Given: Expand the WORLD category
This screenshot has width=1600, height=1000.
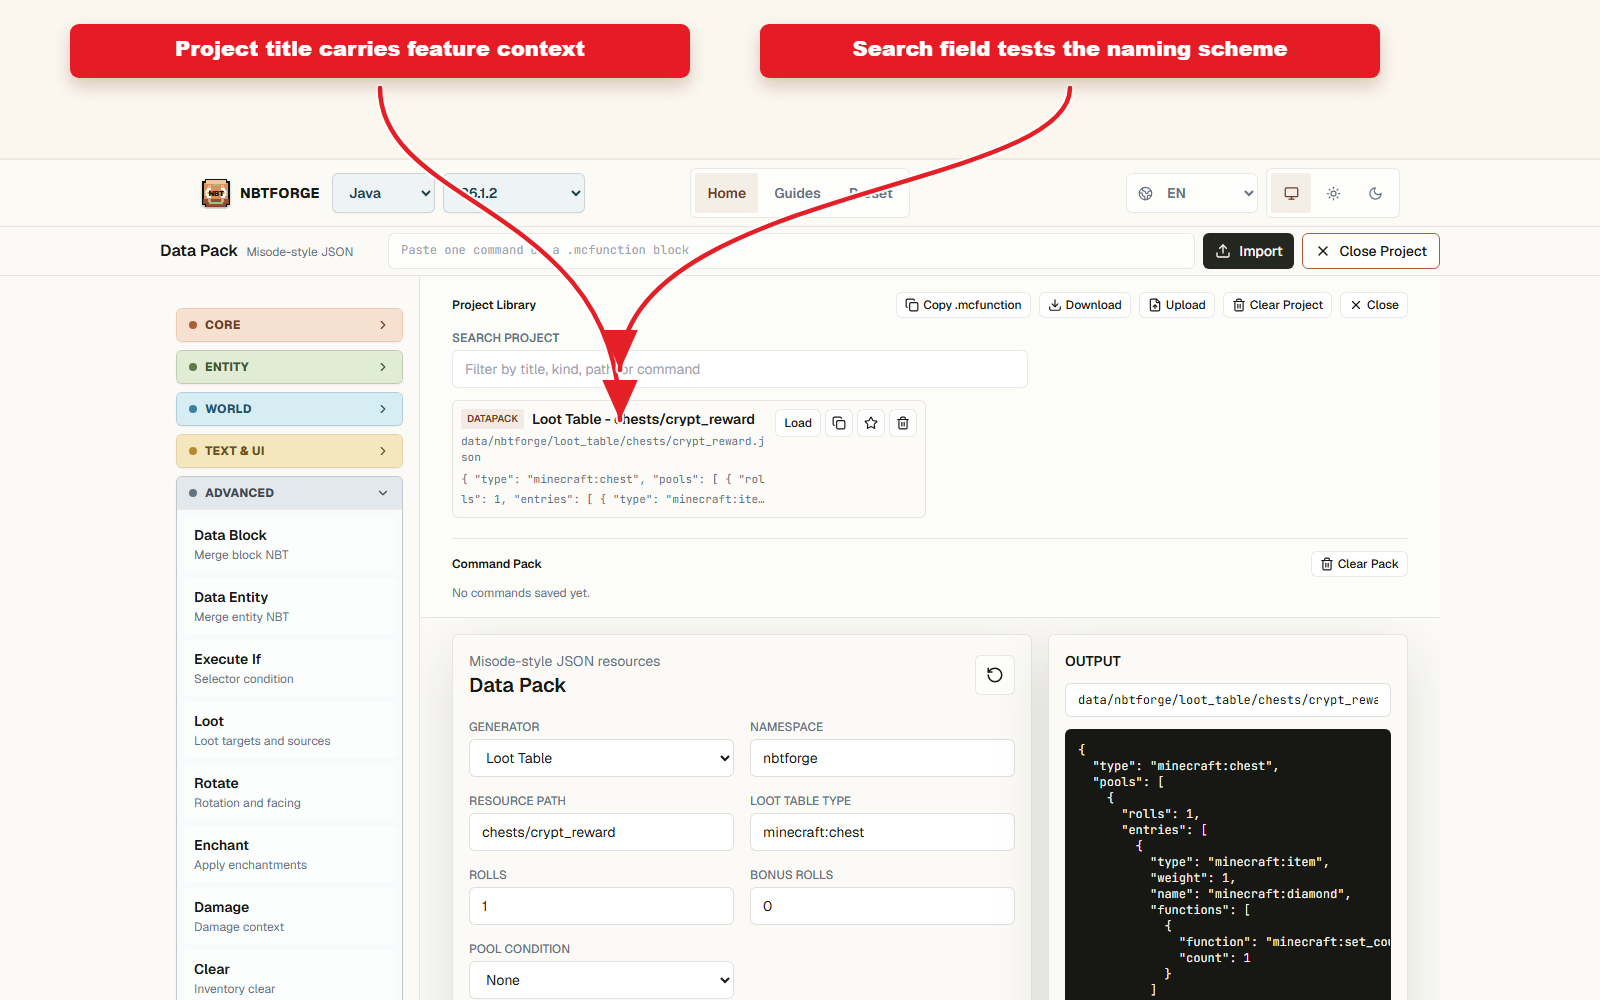Looking at the screenshot, I should pos(289,409).
